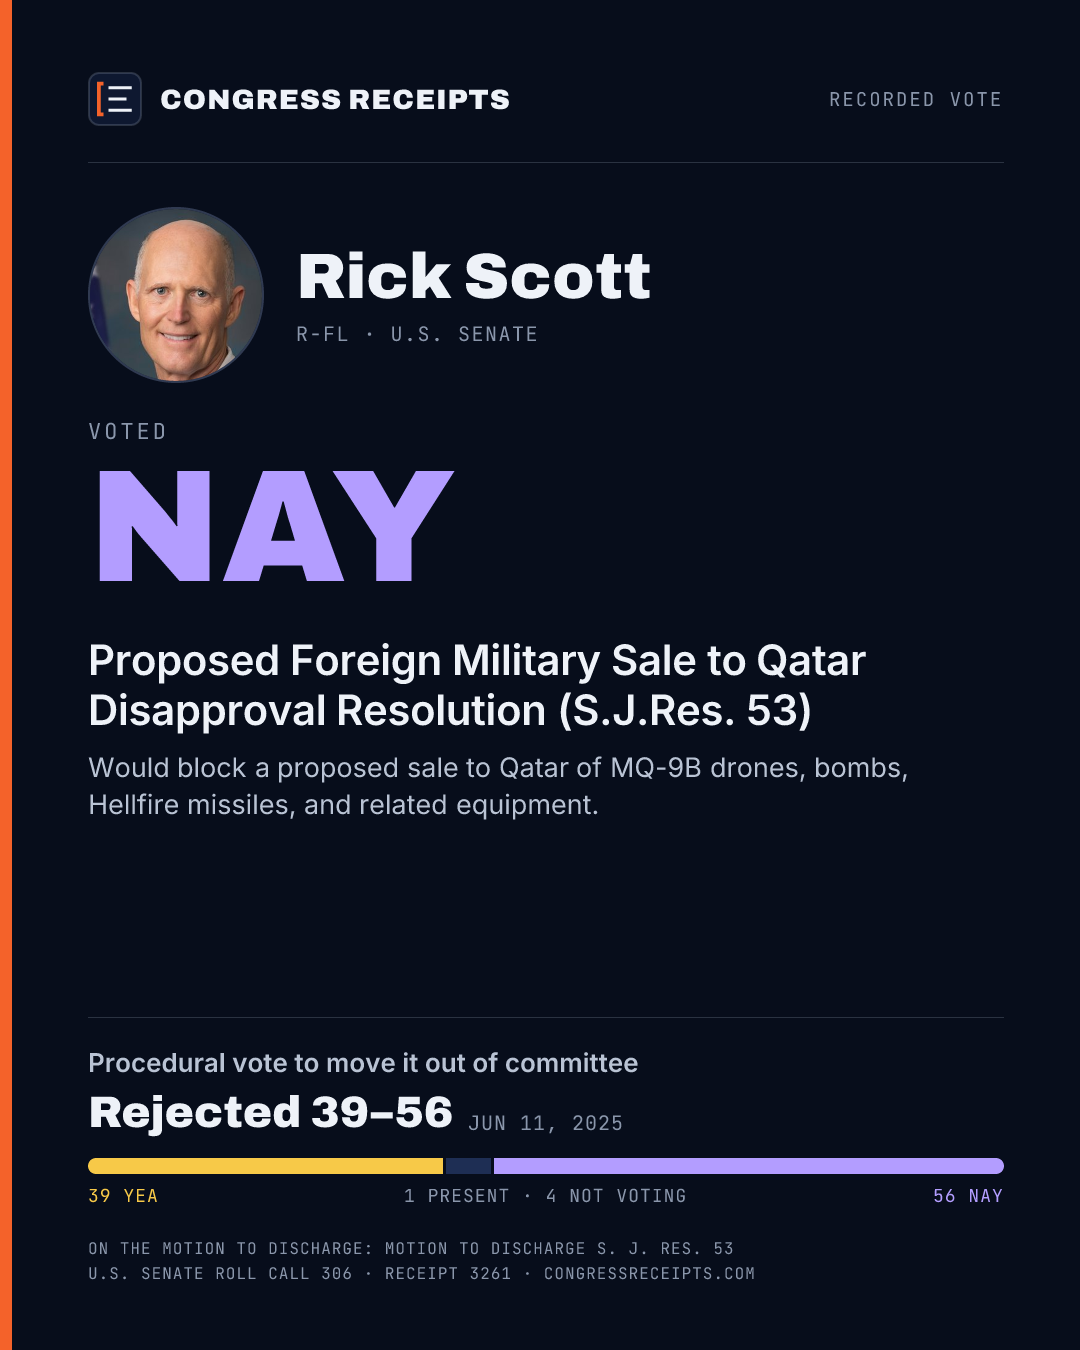Viewport: 1080px width, 1350px height.
Task: Click the yellow YEA segment of vote bar
Action: [x=266, y=1166]
